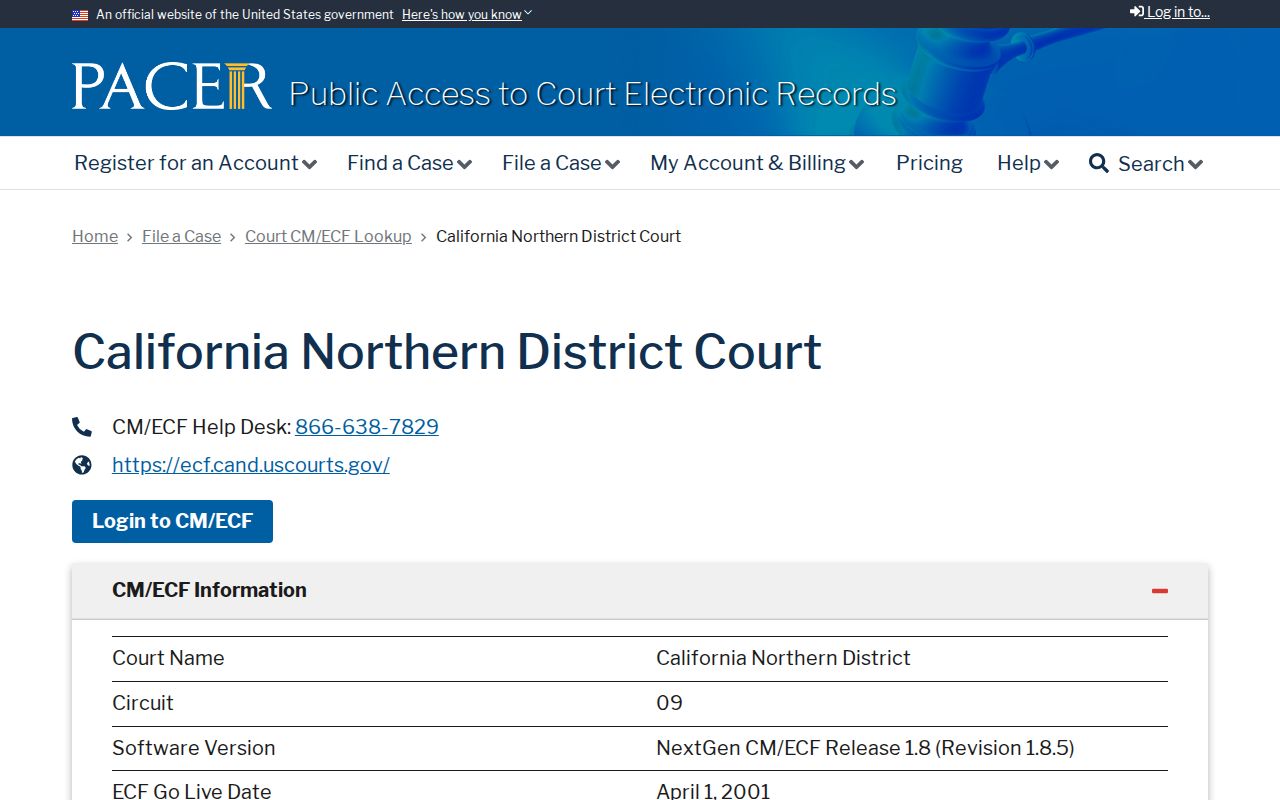Click the PACER logo
Image resolution: width=1280 pixels, height=800 pixels.
[172, 86]
